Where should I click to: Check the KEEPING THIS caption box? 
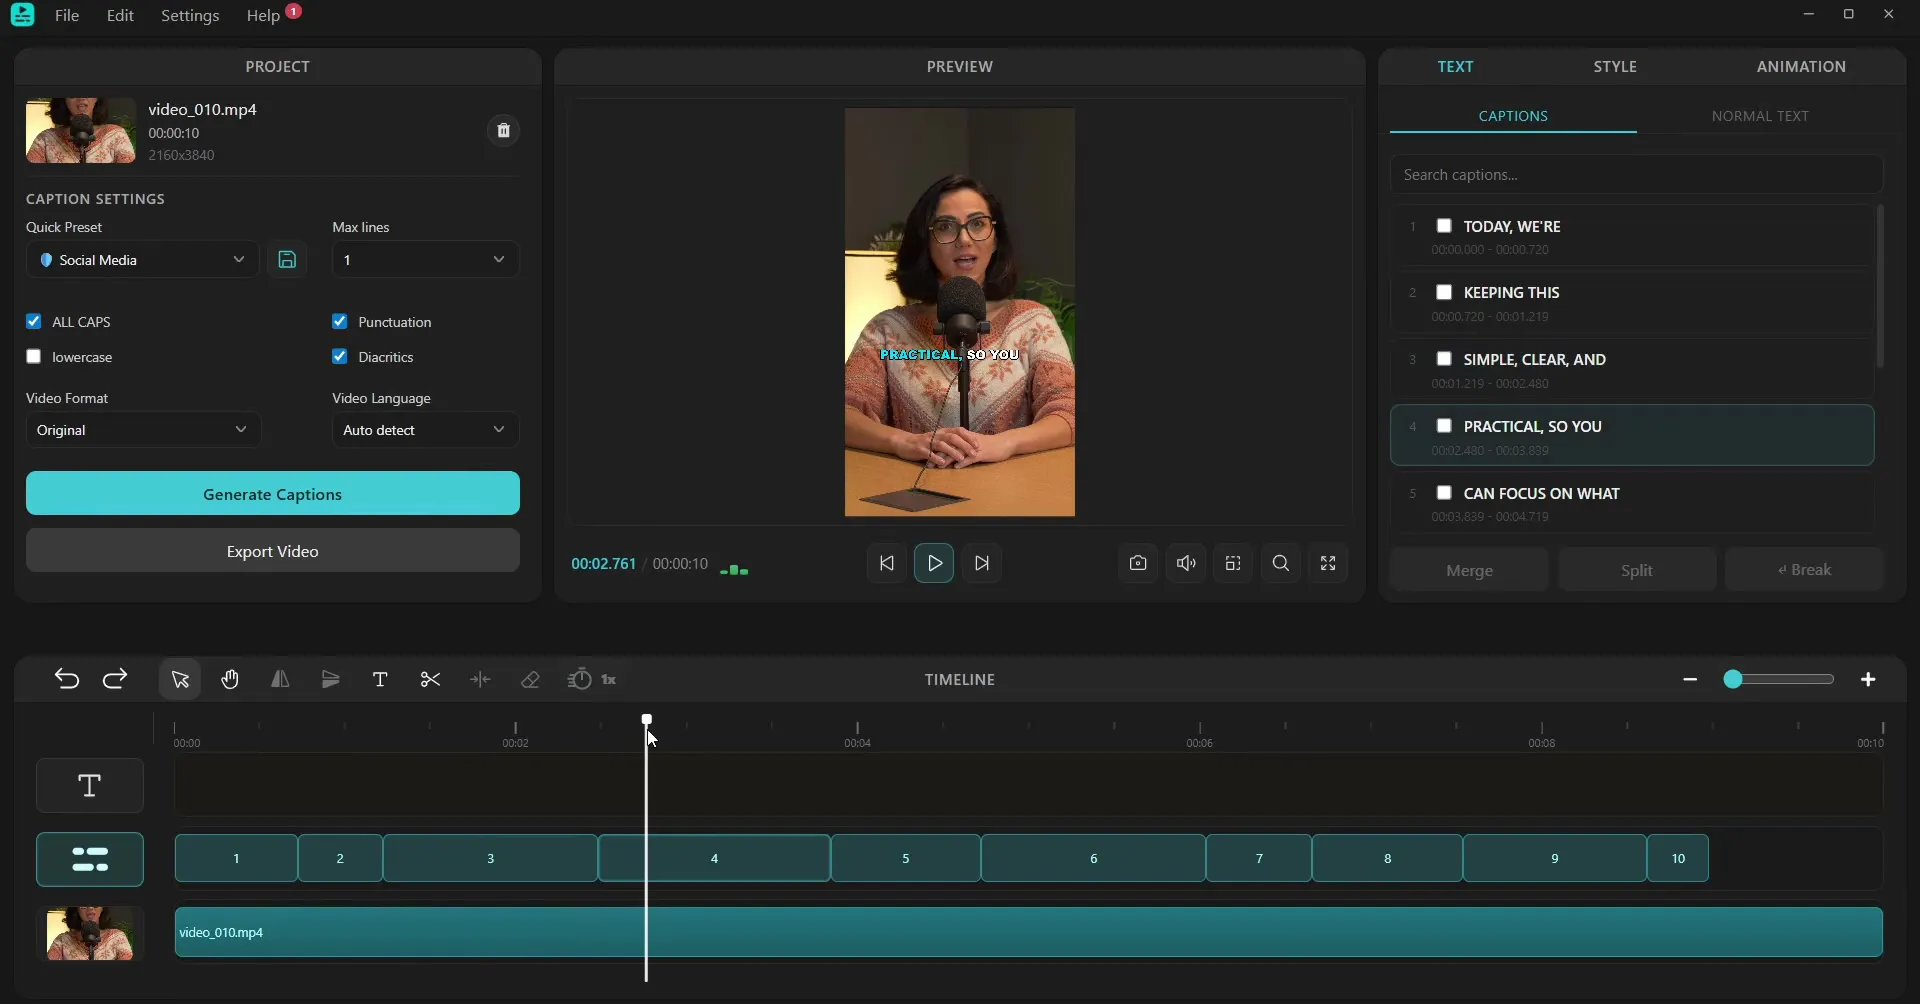1444,293
